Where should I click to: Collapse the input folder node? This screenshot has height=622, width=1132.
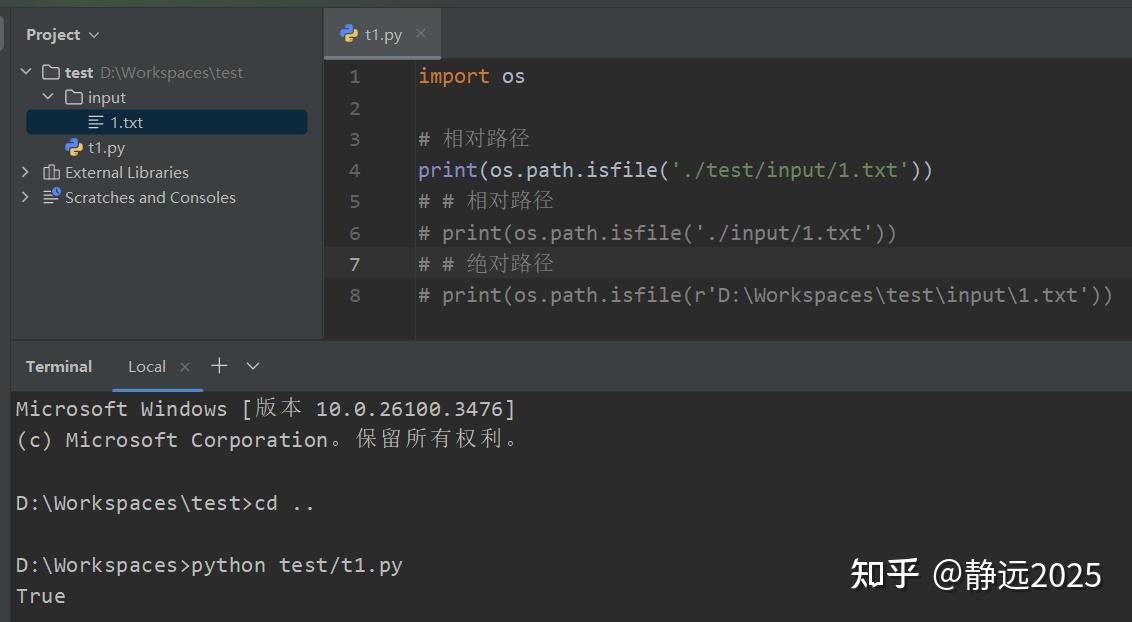[x=47, y=97]
